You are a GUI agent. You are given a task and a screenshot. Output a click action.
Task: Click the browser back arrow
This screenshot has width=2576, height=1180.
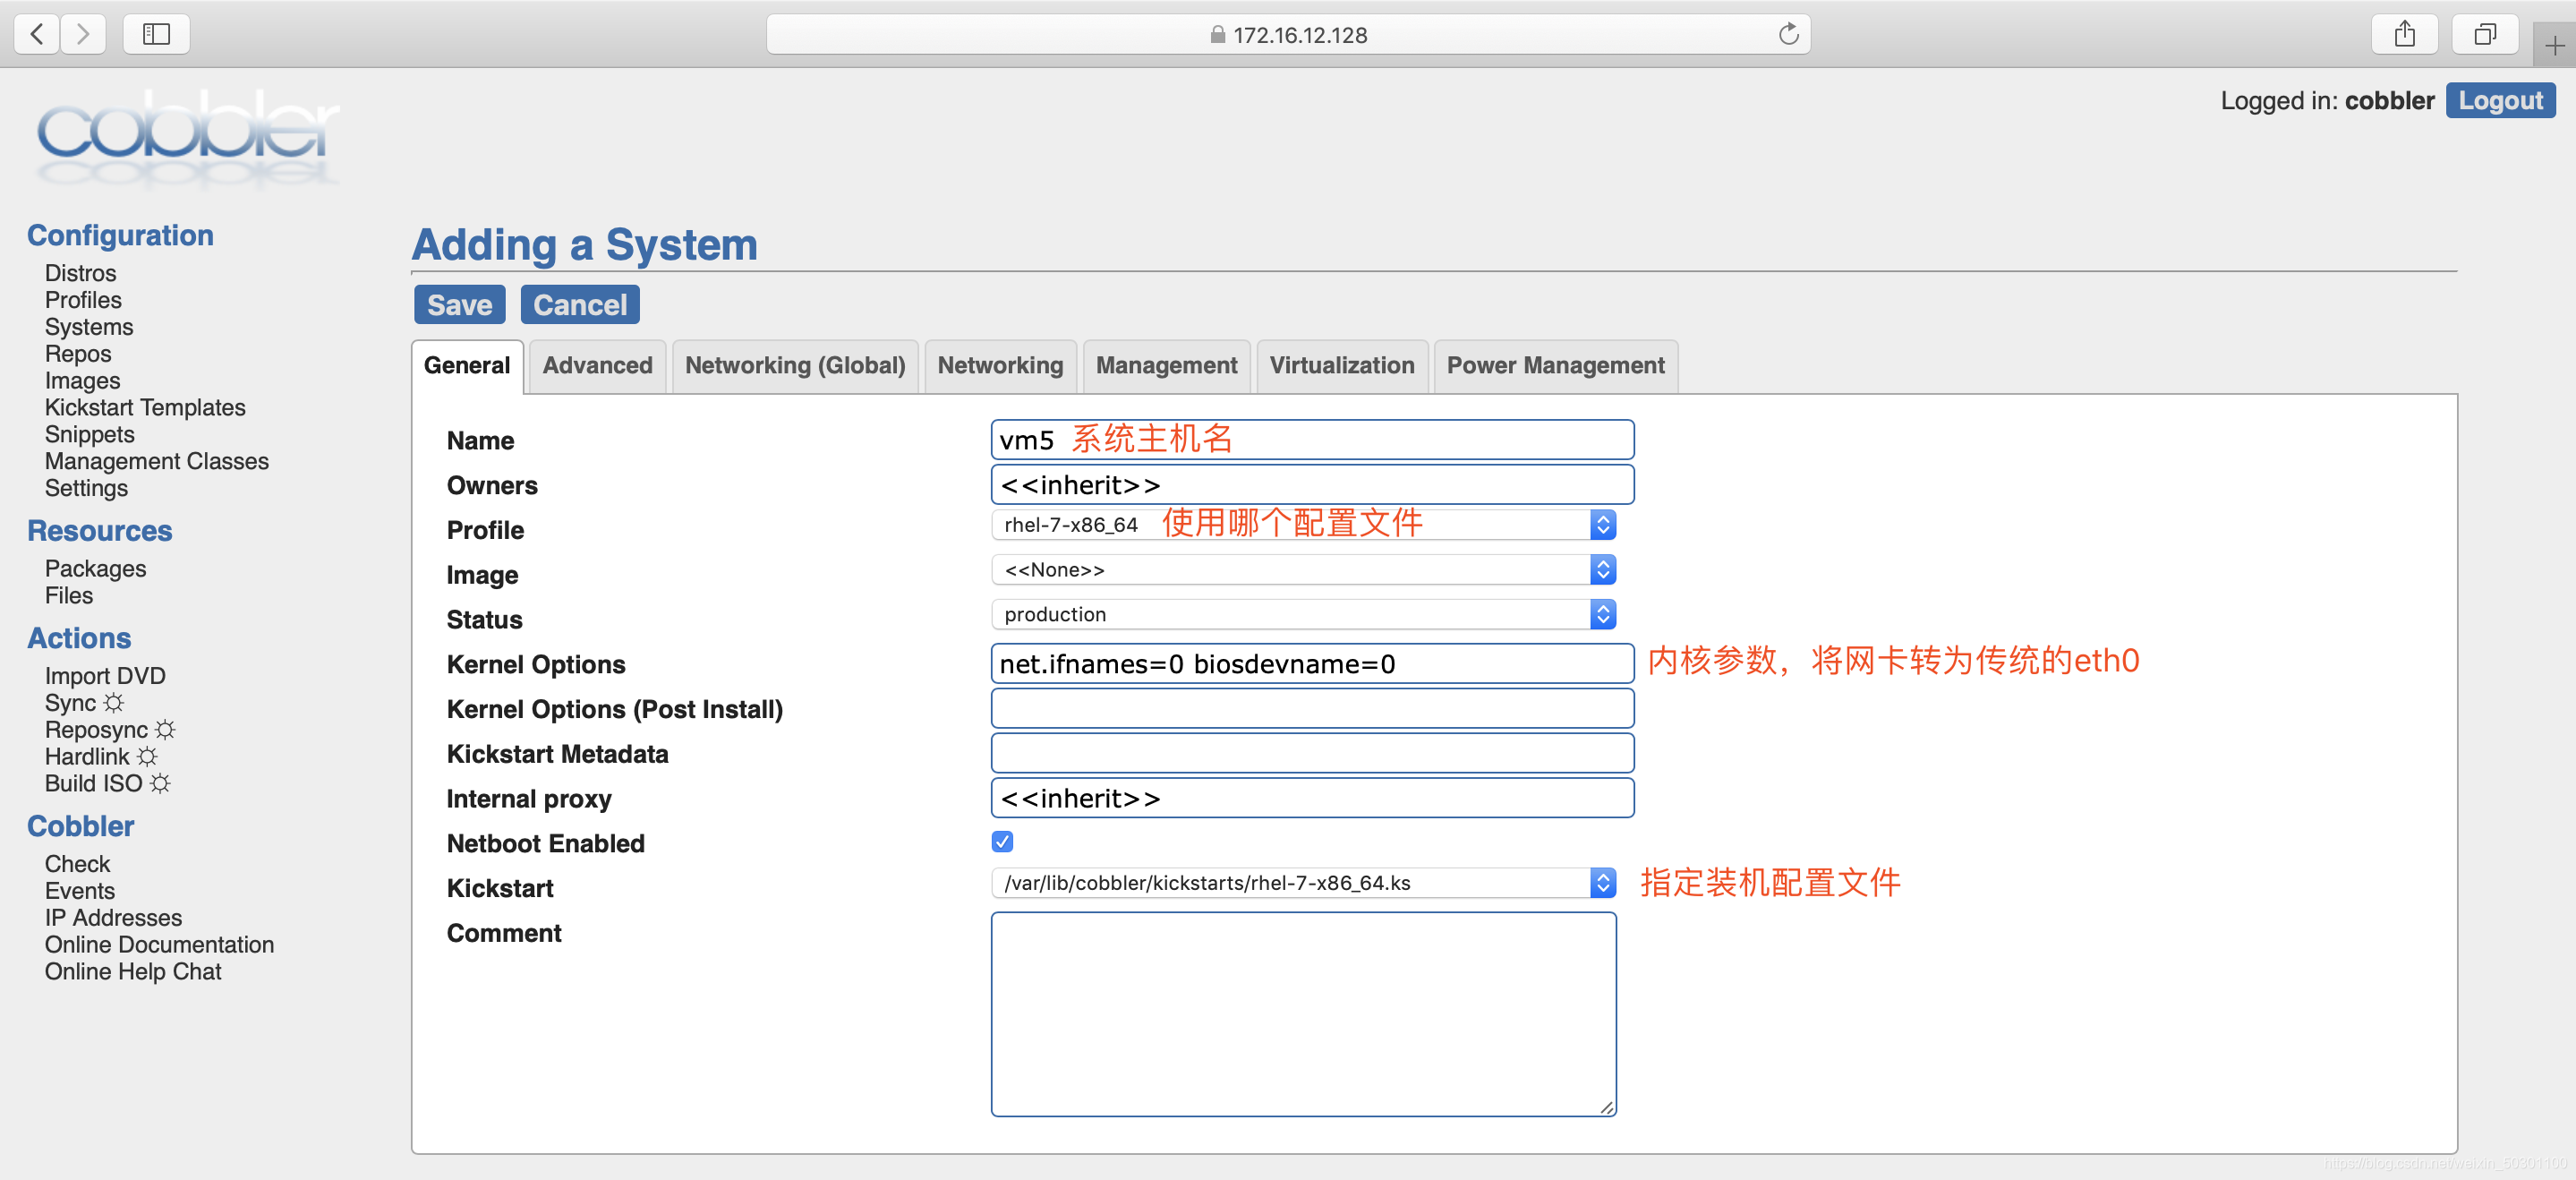click(37, 34)
